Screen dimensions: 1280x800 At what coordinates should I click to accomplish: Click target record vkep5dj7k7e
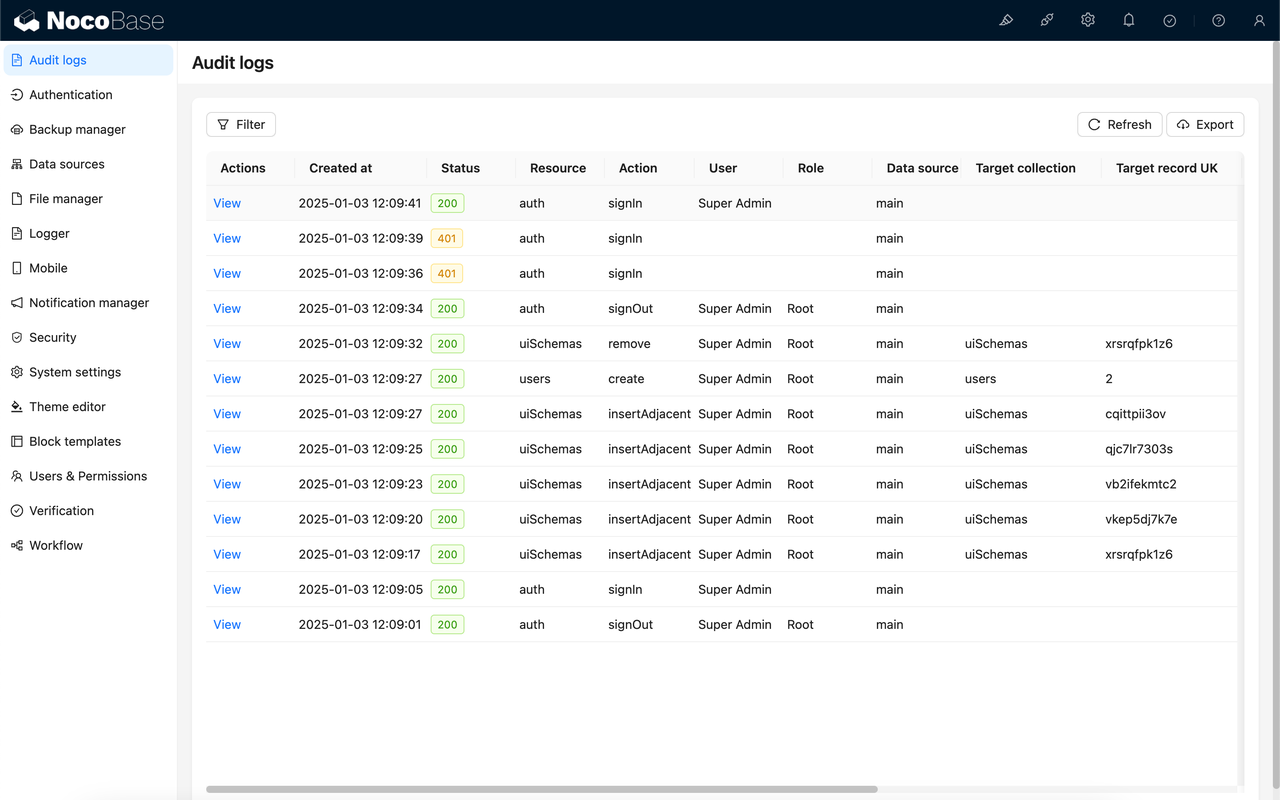click(1141, 519)
